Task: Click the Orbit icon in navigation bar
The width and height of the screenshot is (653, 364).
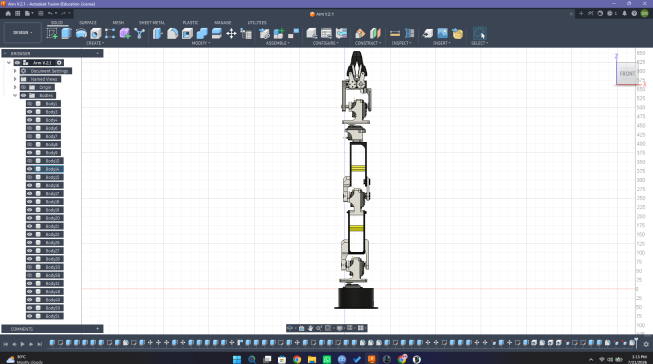Action: coord(290,328)
